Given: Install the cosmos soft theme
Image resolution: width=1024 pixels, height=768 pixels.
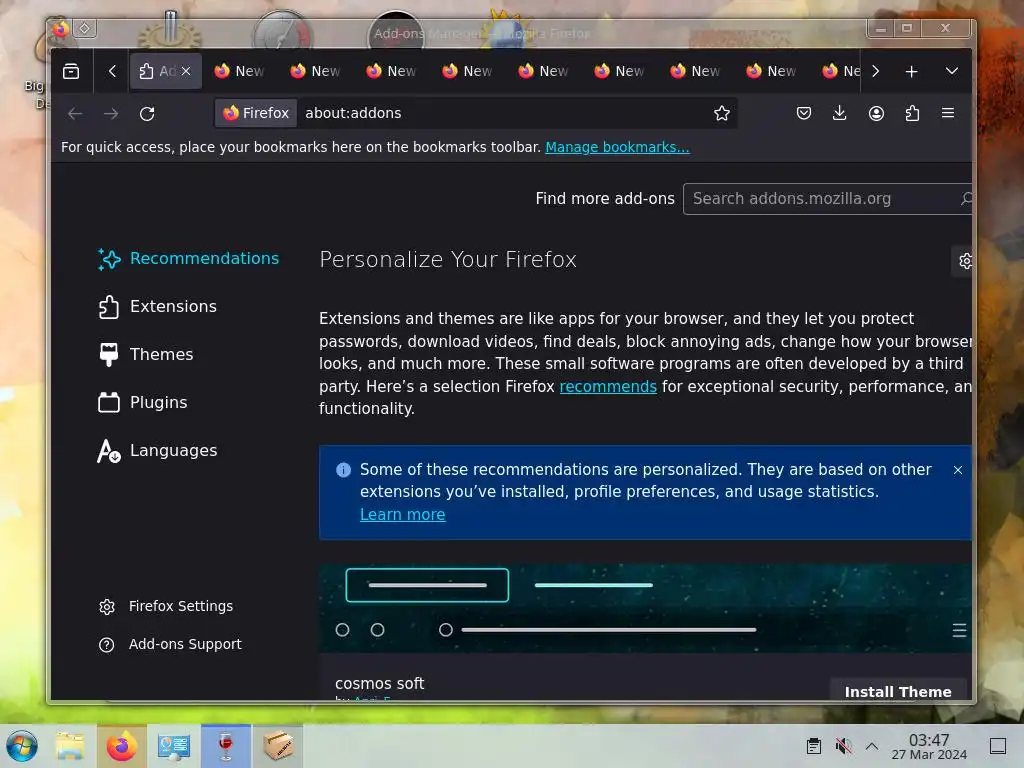Looking at the screenshot, I should (x=898, y=691).
